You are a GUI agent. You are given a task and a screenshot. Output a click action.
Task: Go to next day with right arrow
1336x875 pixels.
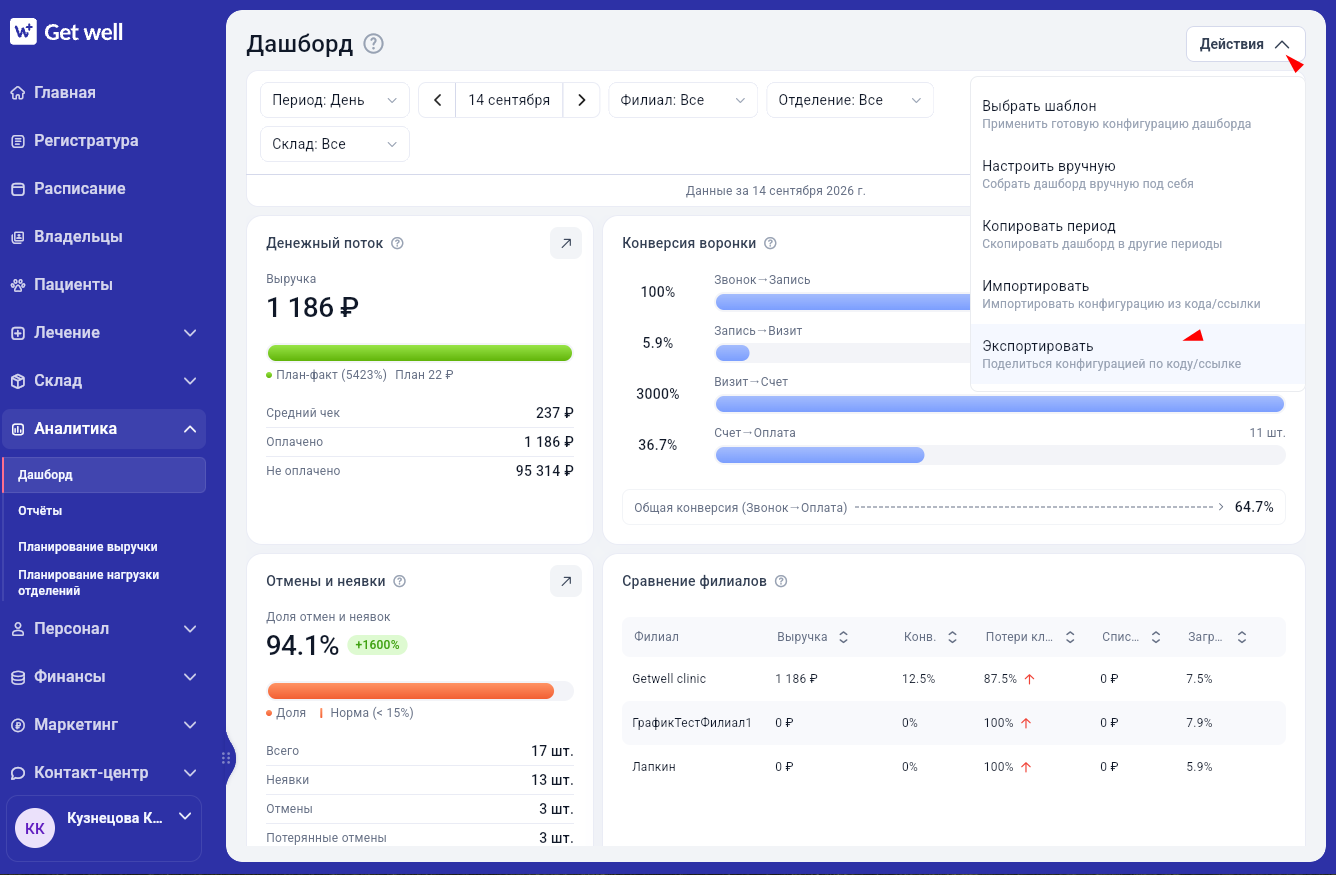(x=581, y=100)
